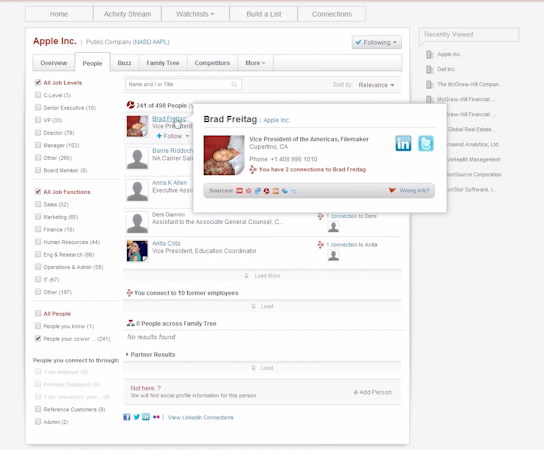Screen dimensions: 544x450
Task: Open Anita Cota's profile photo
Action: (x=137, y=251)
